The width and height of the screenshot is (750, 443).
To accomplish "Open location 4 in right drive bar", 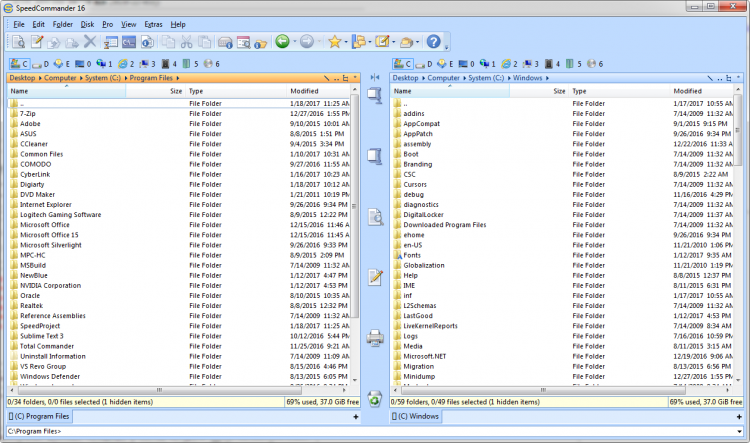I will click(552, 64).
